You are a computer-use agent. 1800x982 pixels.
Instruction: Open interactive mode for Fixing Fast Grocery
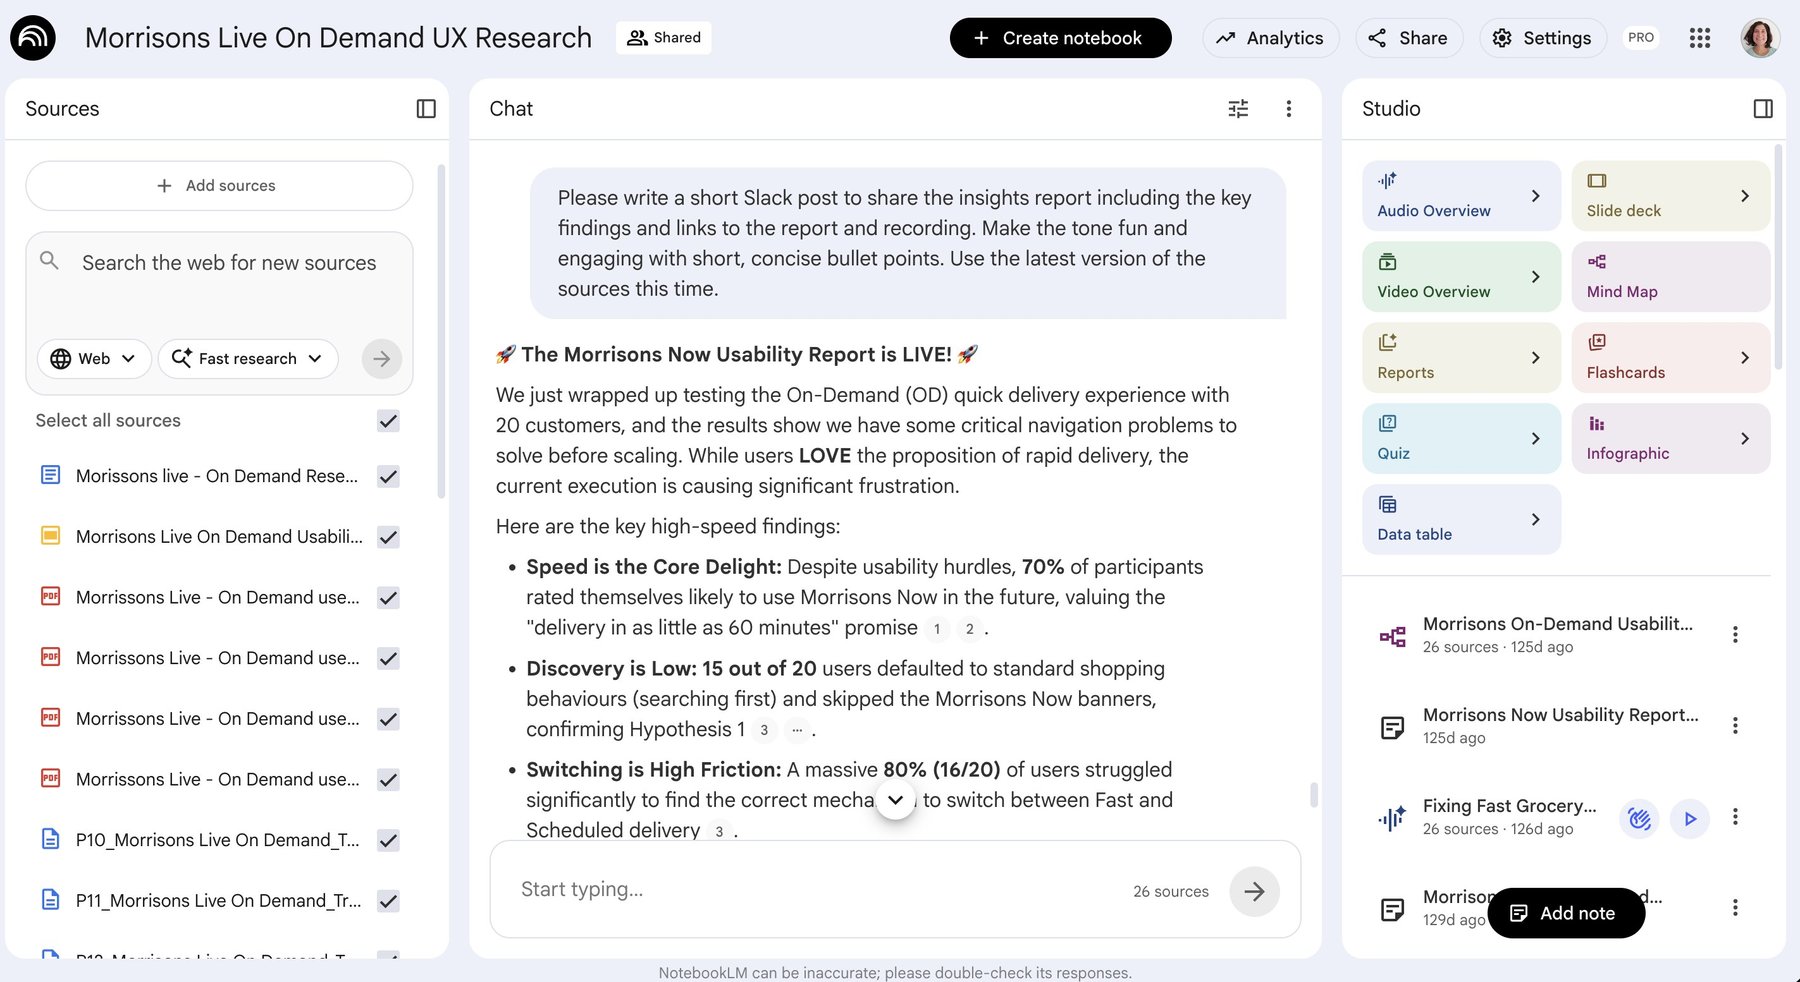pos(1639,819)
